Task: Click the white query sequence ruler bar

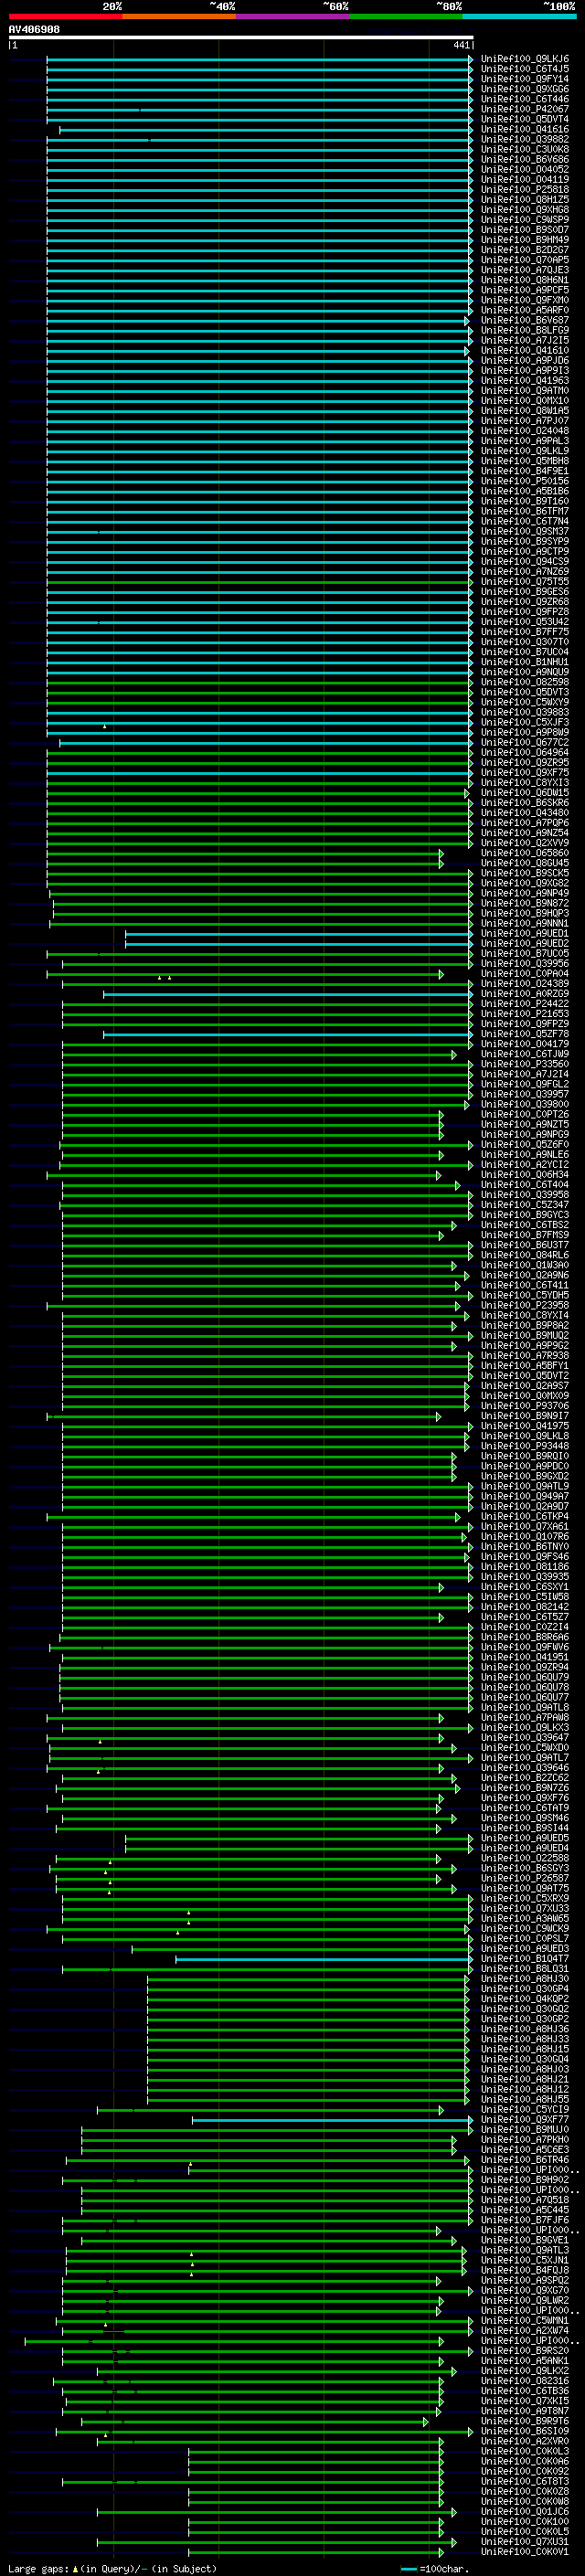Action: click(x=241, y=38)
